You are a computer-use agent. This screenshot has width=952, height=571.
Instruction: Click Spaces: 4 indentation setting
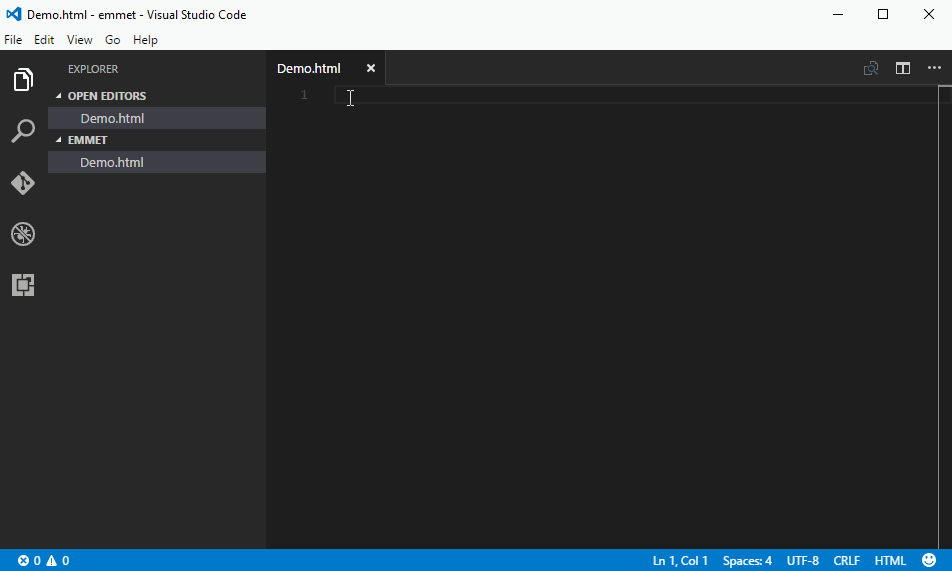coord(747,561)
